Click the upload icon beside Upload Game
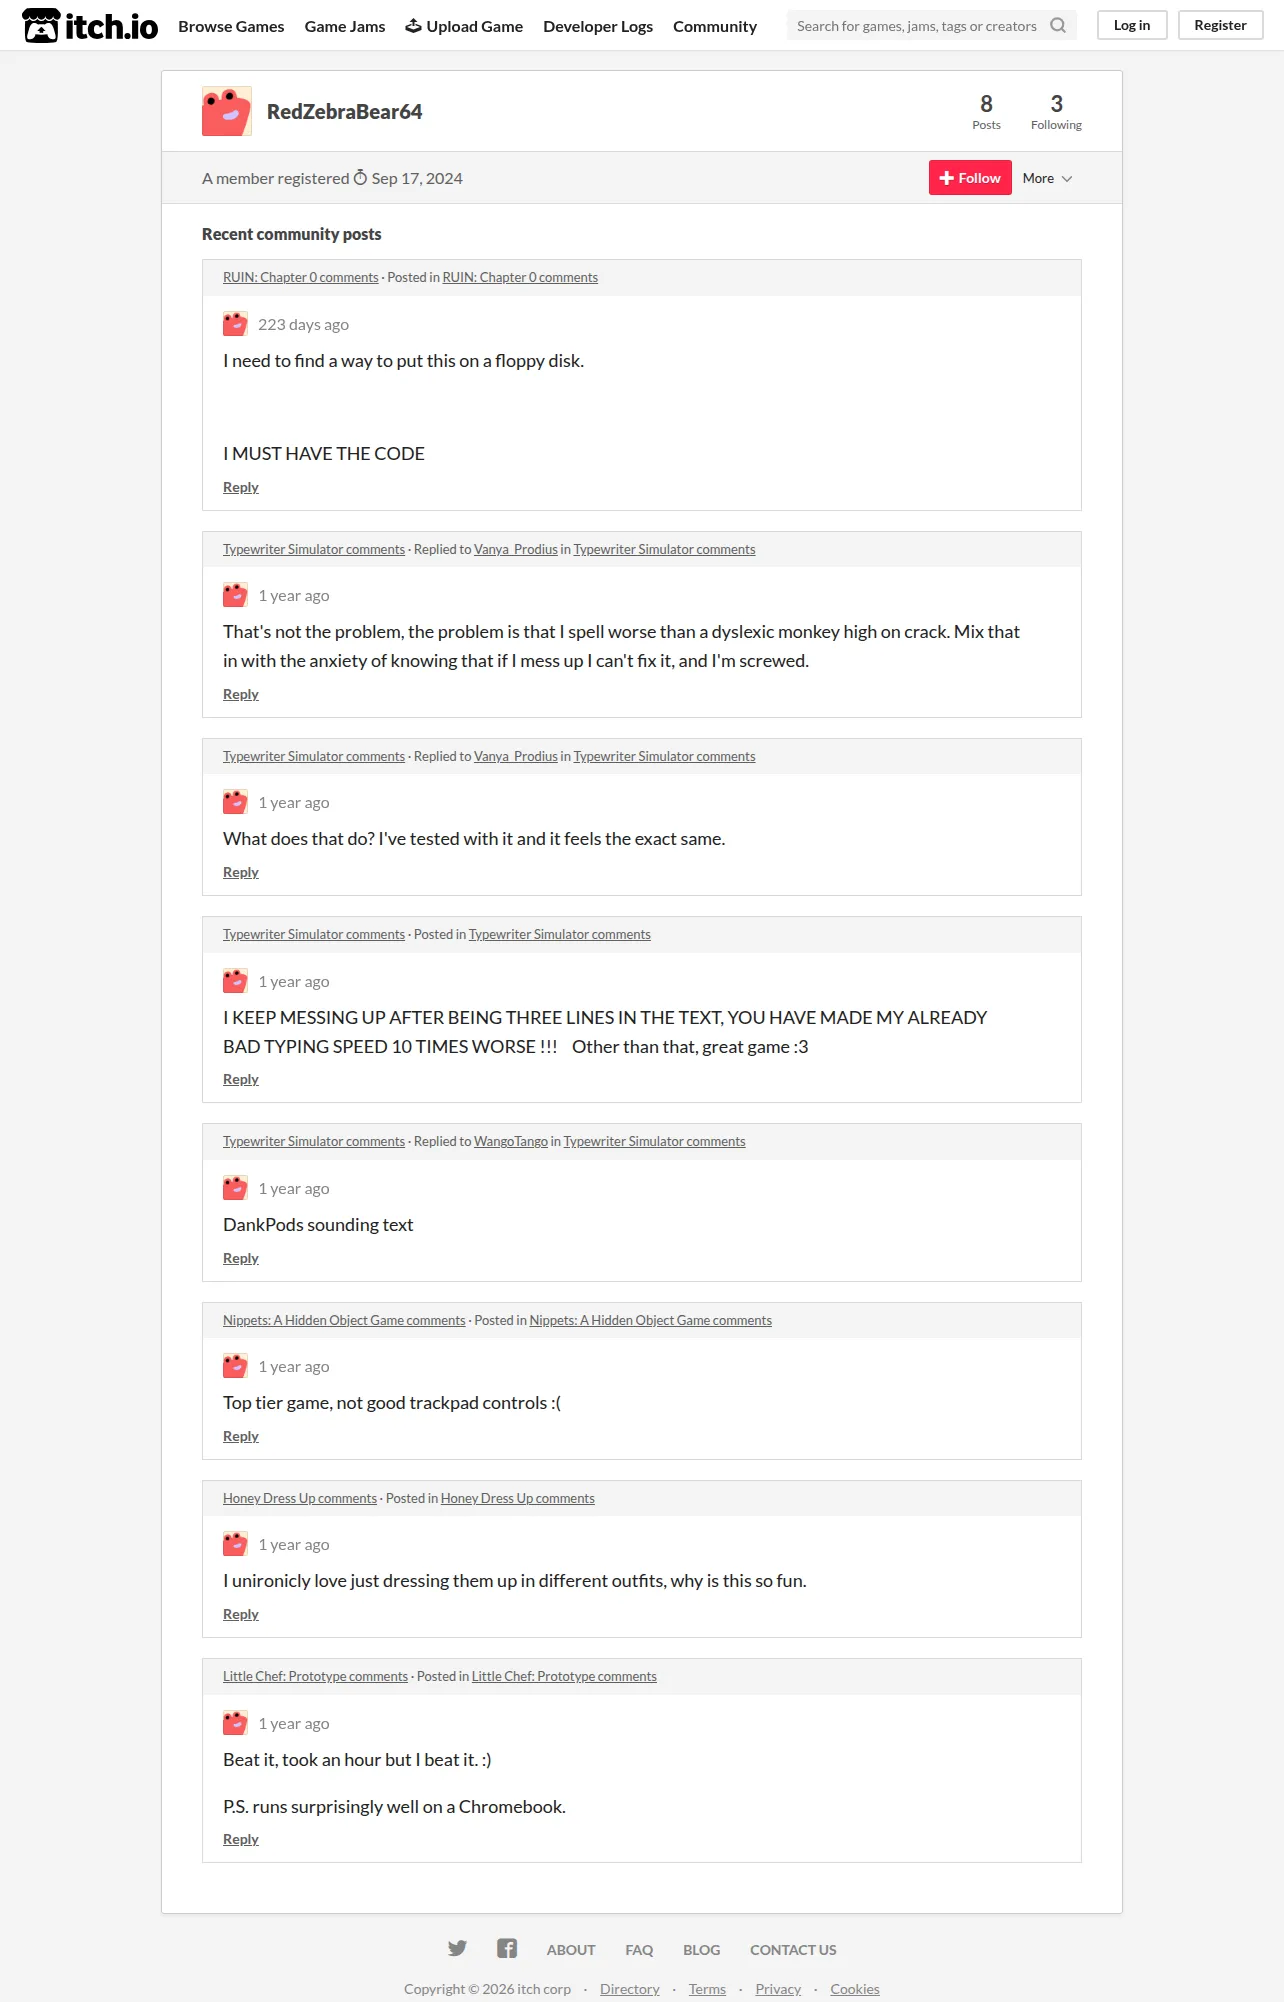Image resolution: width=1284 pixels, height=2002 pixels. [413, 26]
